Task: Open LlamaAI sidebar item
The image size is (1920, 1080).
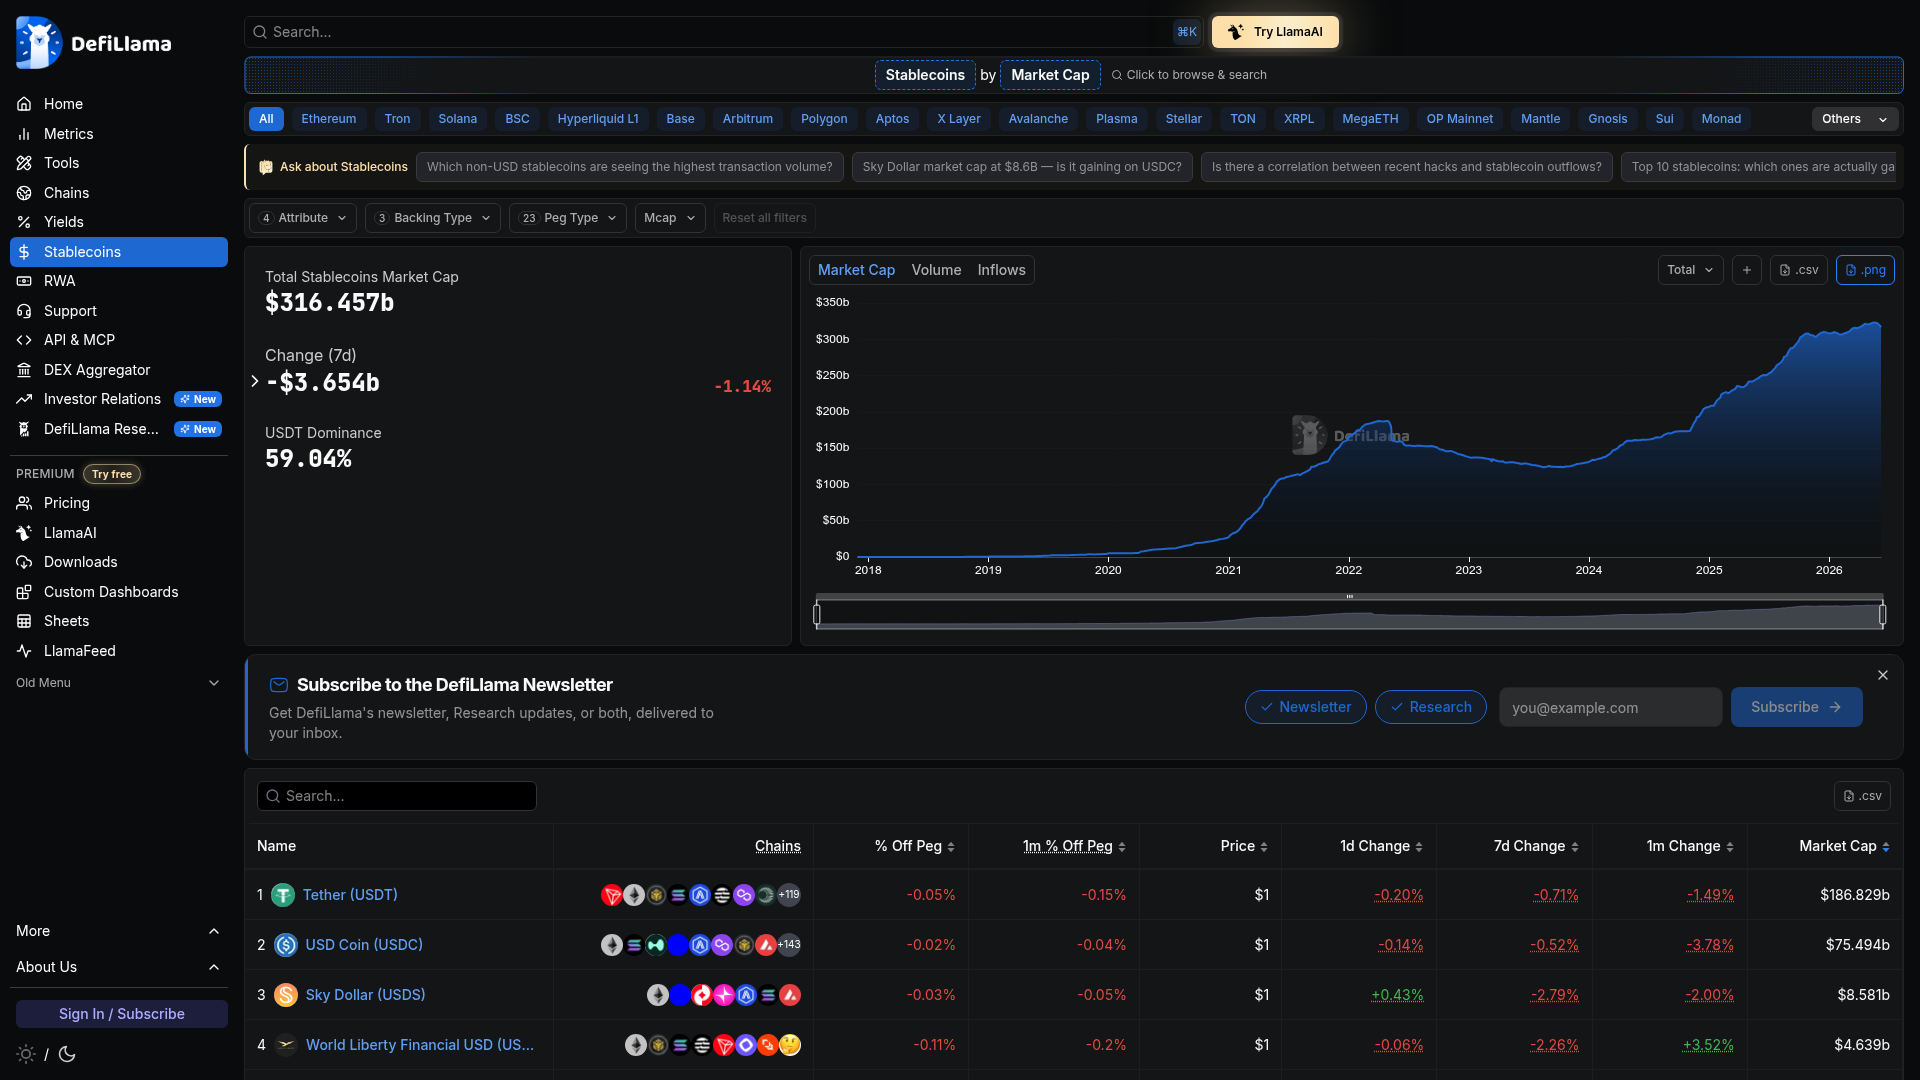Action: 119,533
